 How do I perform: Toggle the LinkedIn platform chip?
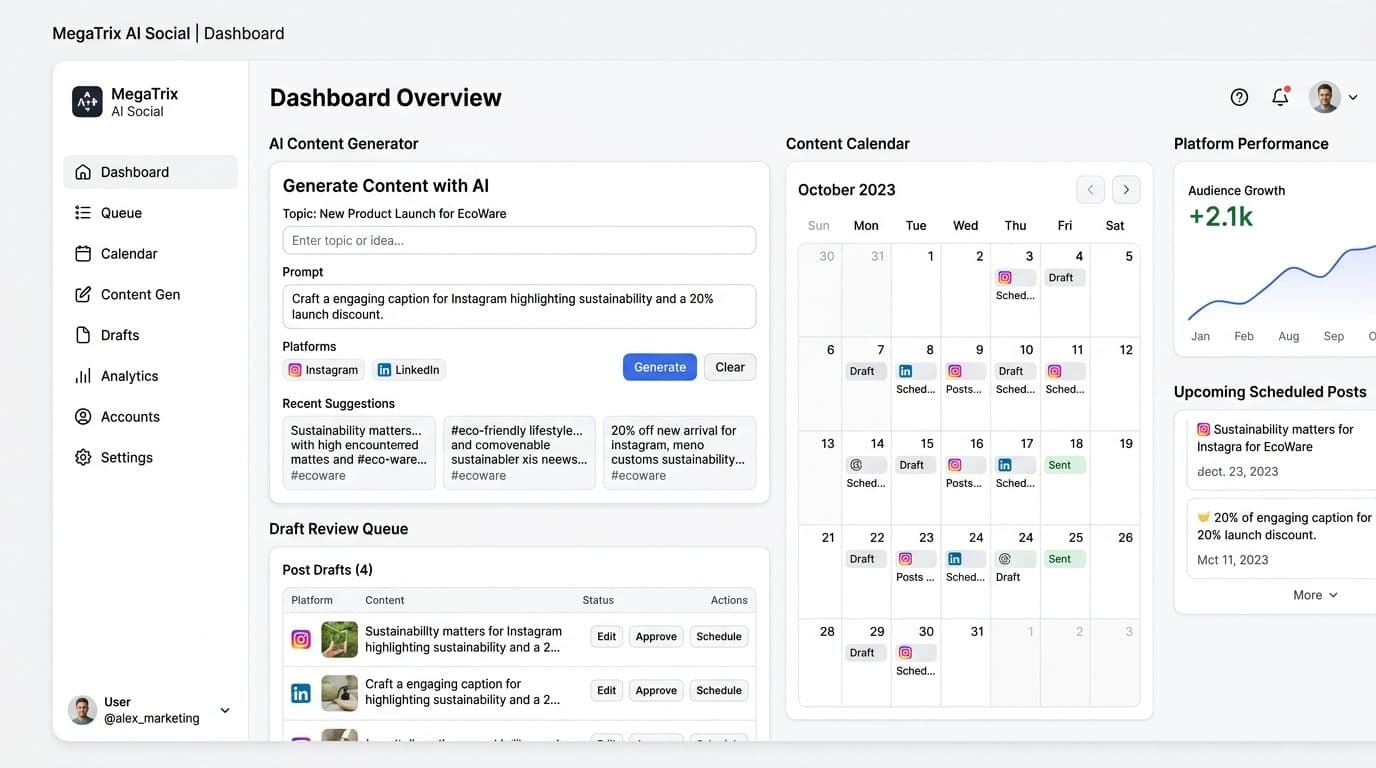pos(409,370)
